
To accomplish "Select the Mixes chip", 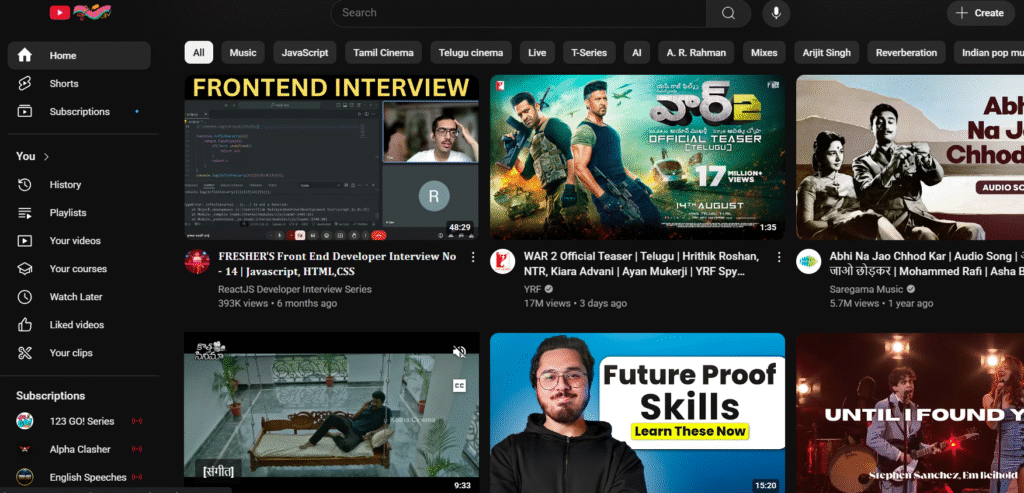I will click(x=764, y=53).
